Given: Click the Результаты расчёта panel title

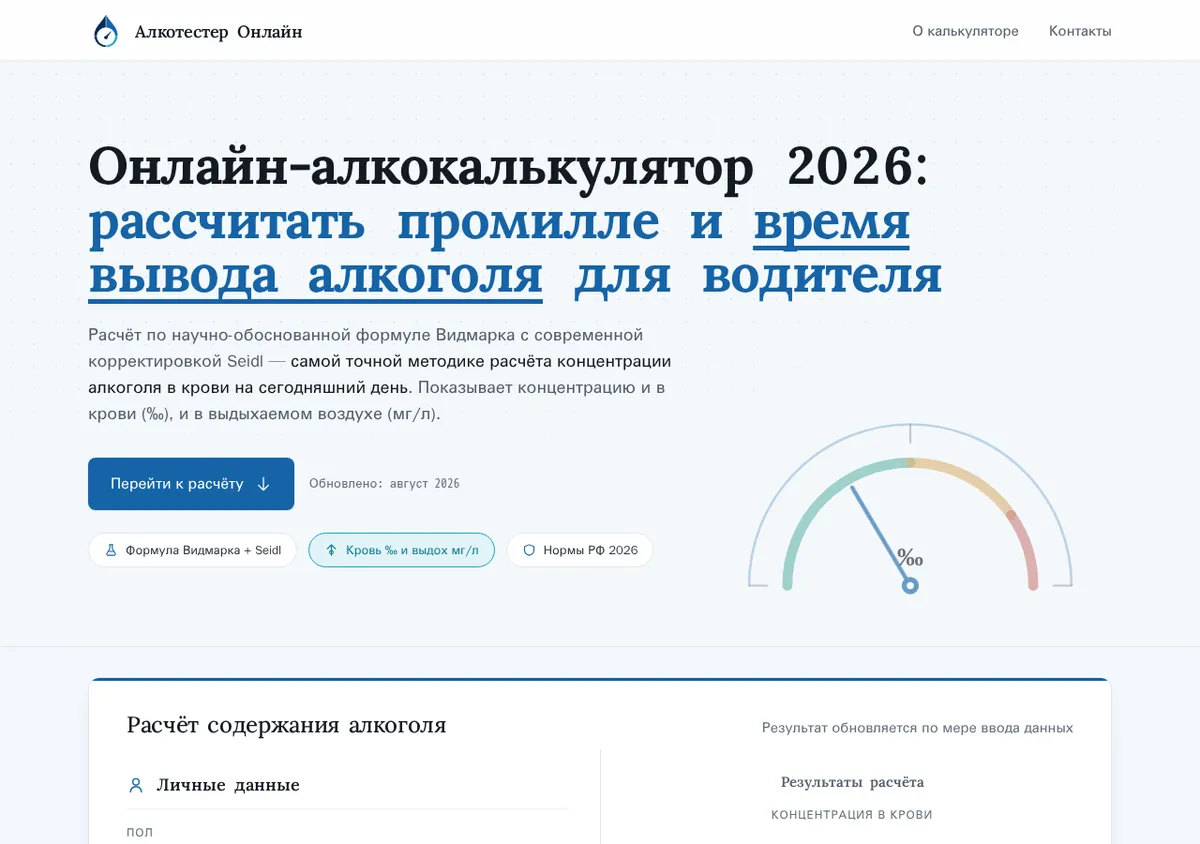Looking at the screenshot, I should click(852, 782).
